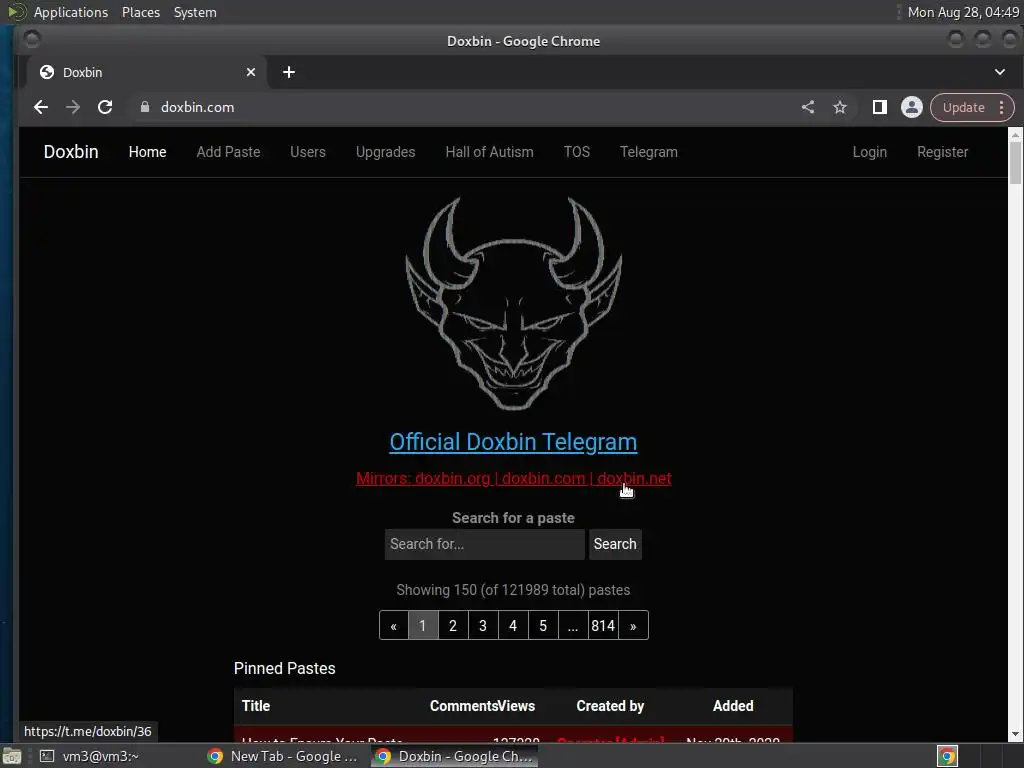
Task: Go to next page with » button
Action: [x=633, y=626]
